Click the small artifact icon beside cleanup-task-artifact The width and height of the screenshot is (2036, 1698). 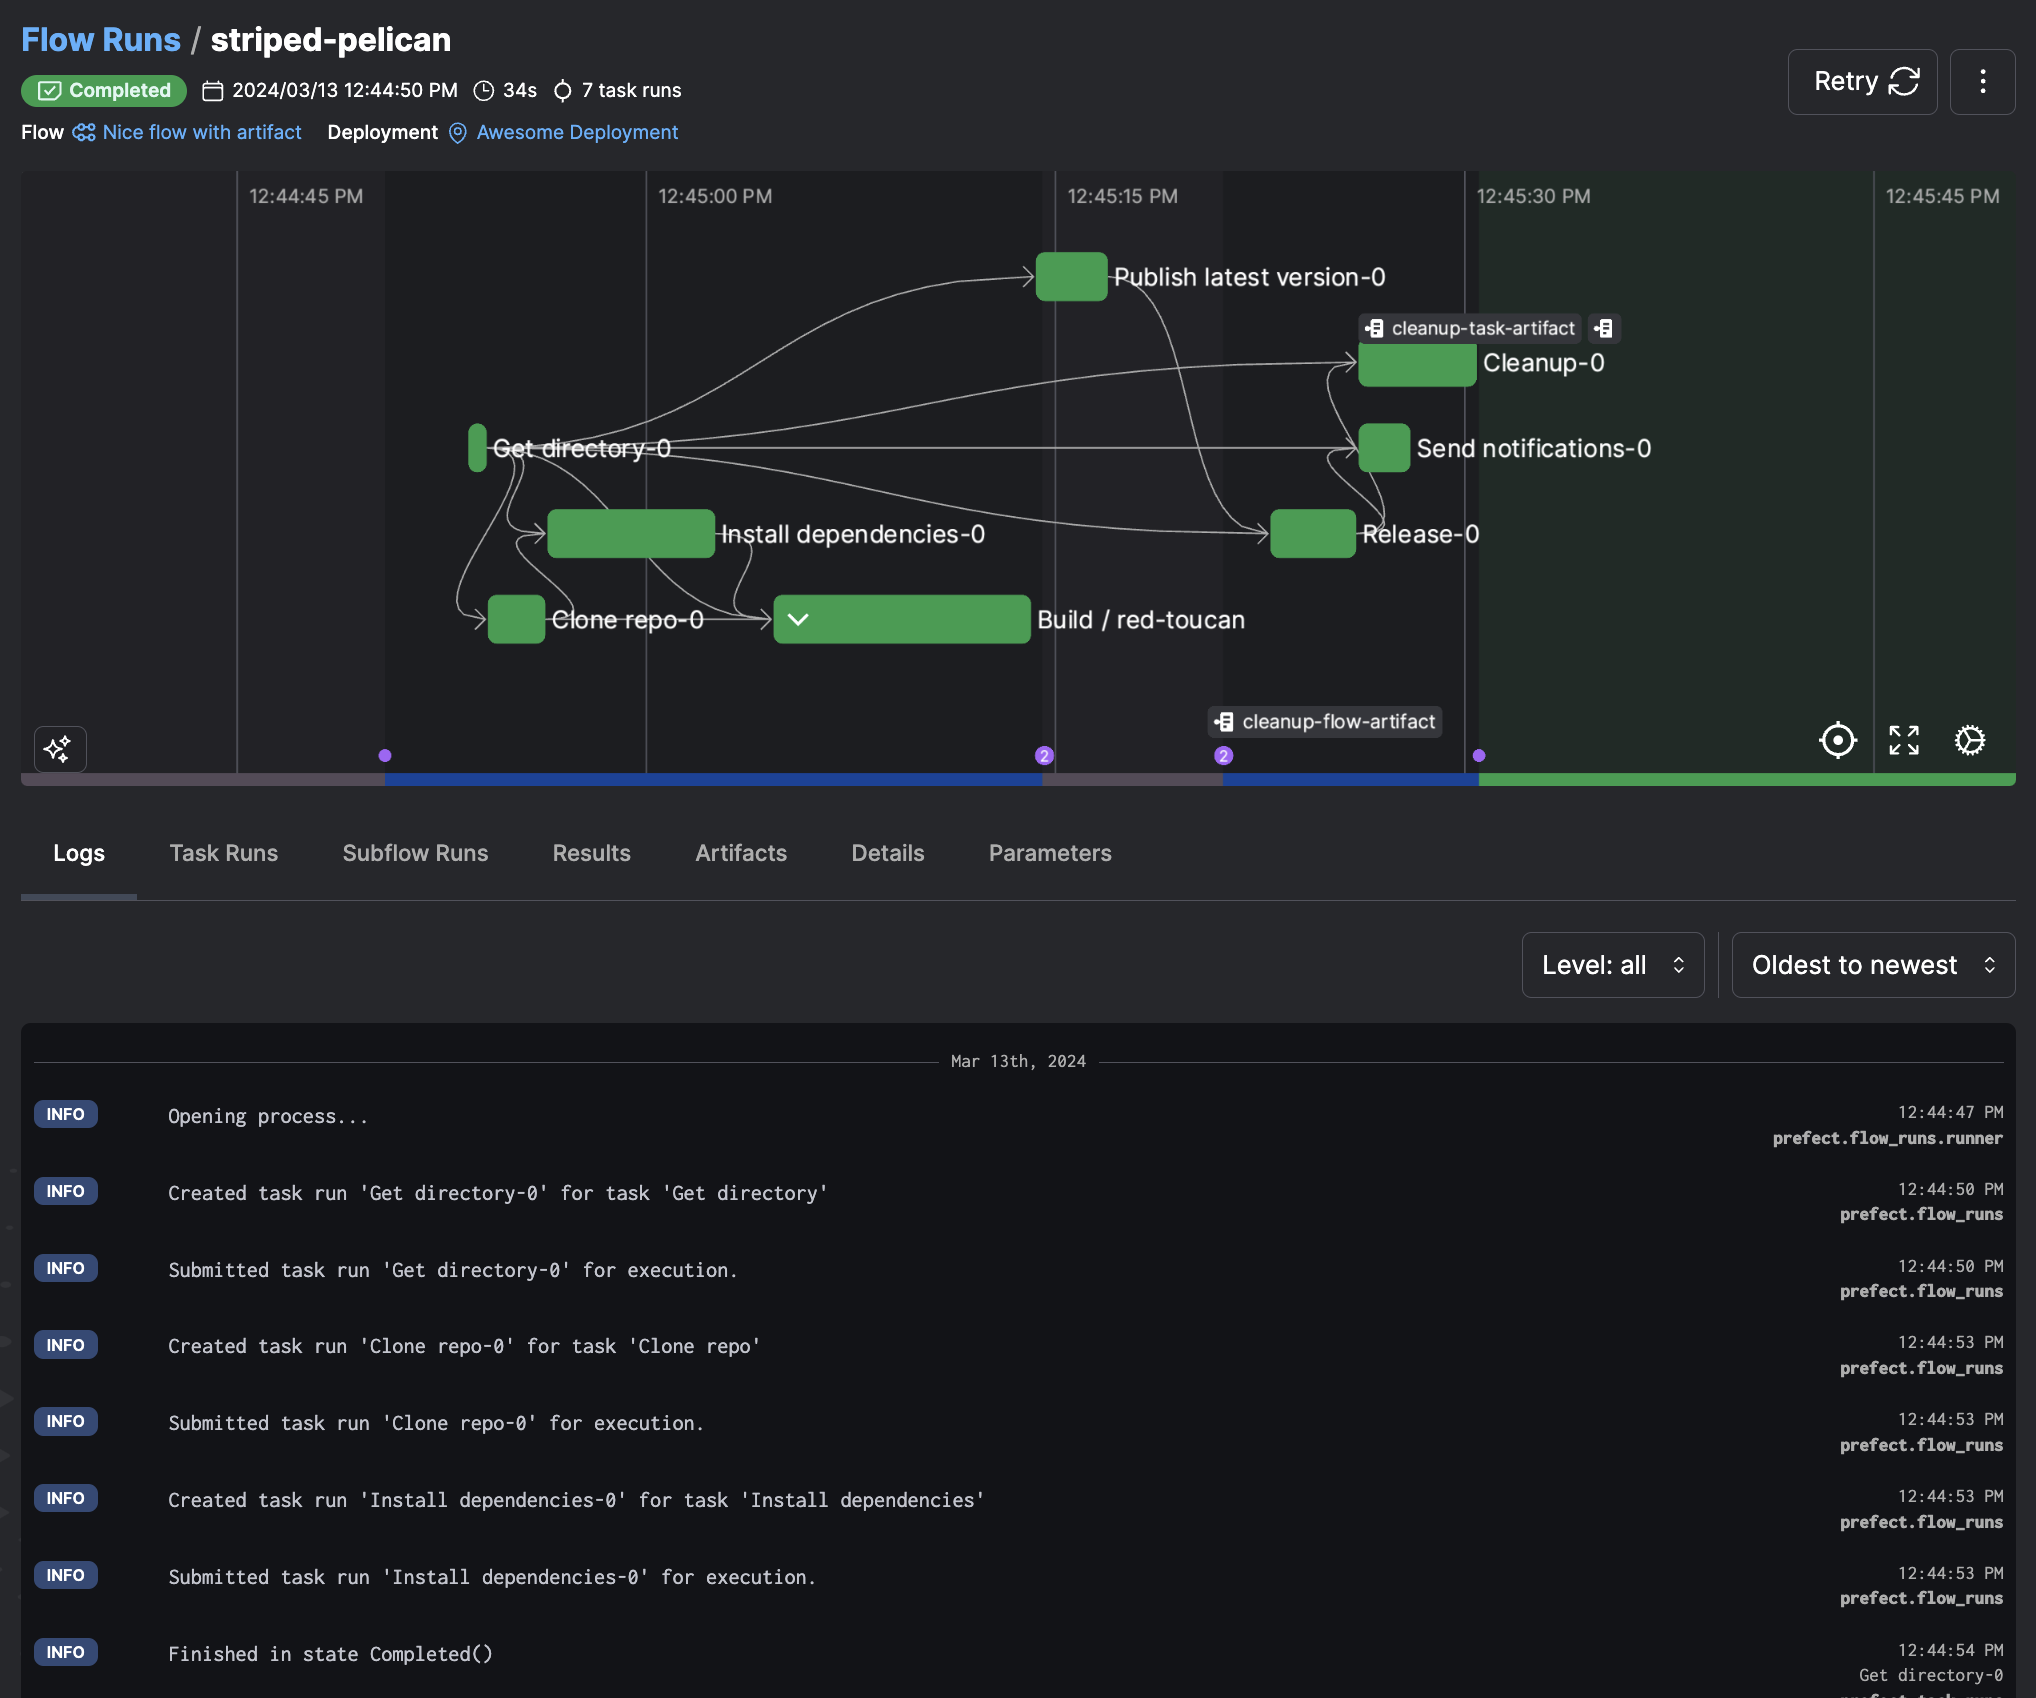click(1604, 328)
